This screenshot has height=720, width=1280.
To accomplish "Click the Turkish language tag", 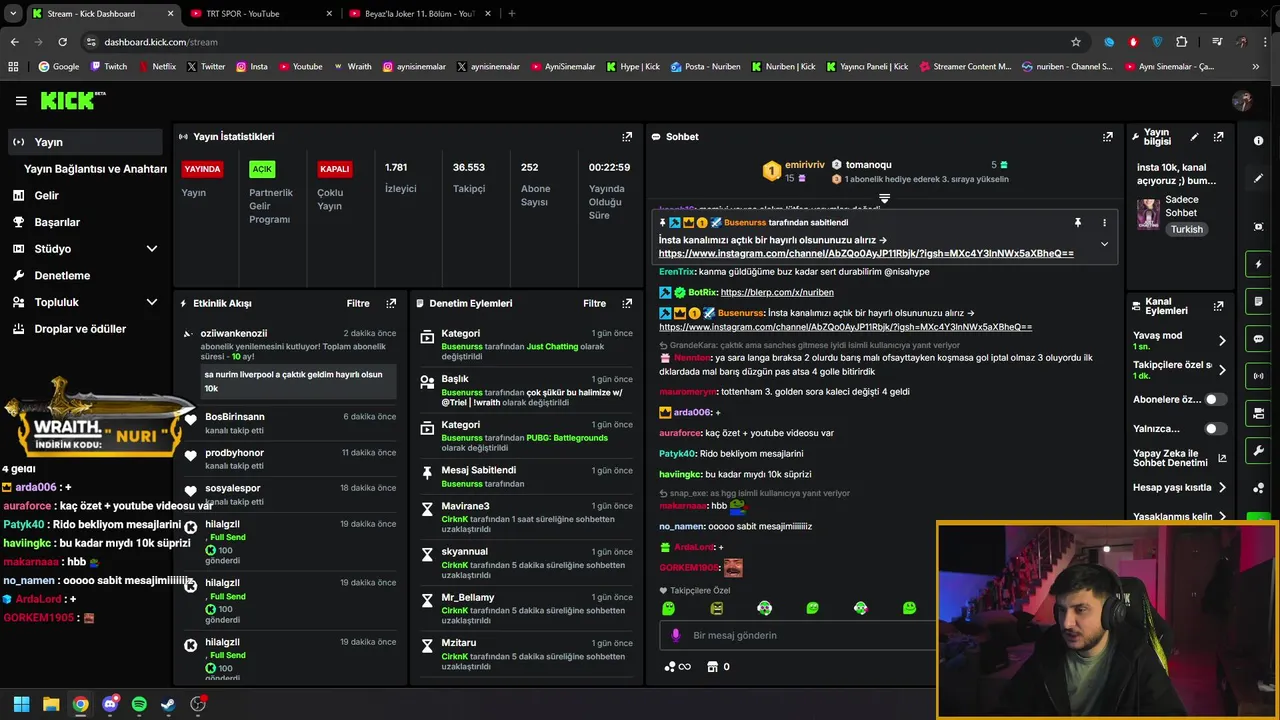I will coord(1187,229).
